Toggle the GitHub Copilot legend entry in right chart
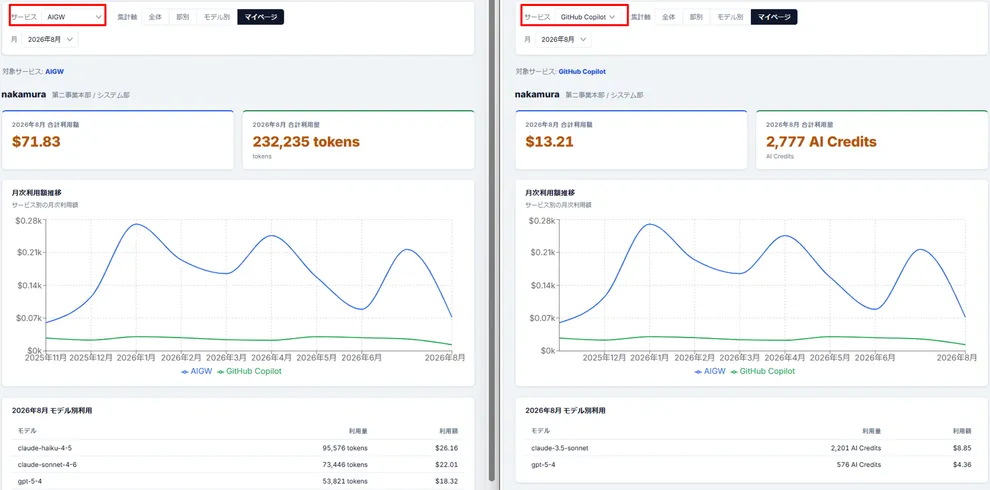 762,371
